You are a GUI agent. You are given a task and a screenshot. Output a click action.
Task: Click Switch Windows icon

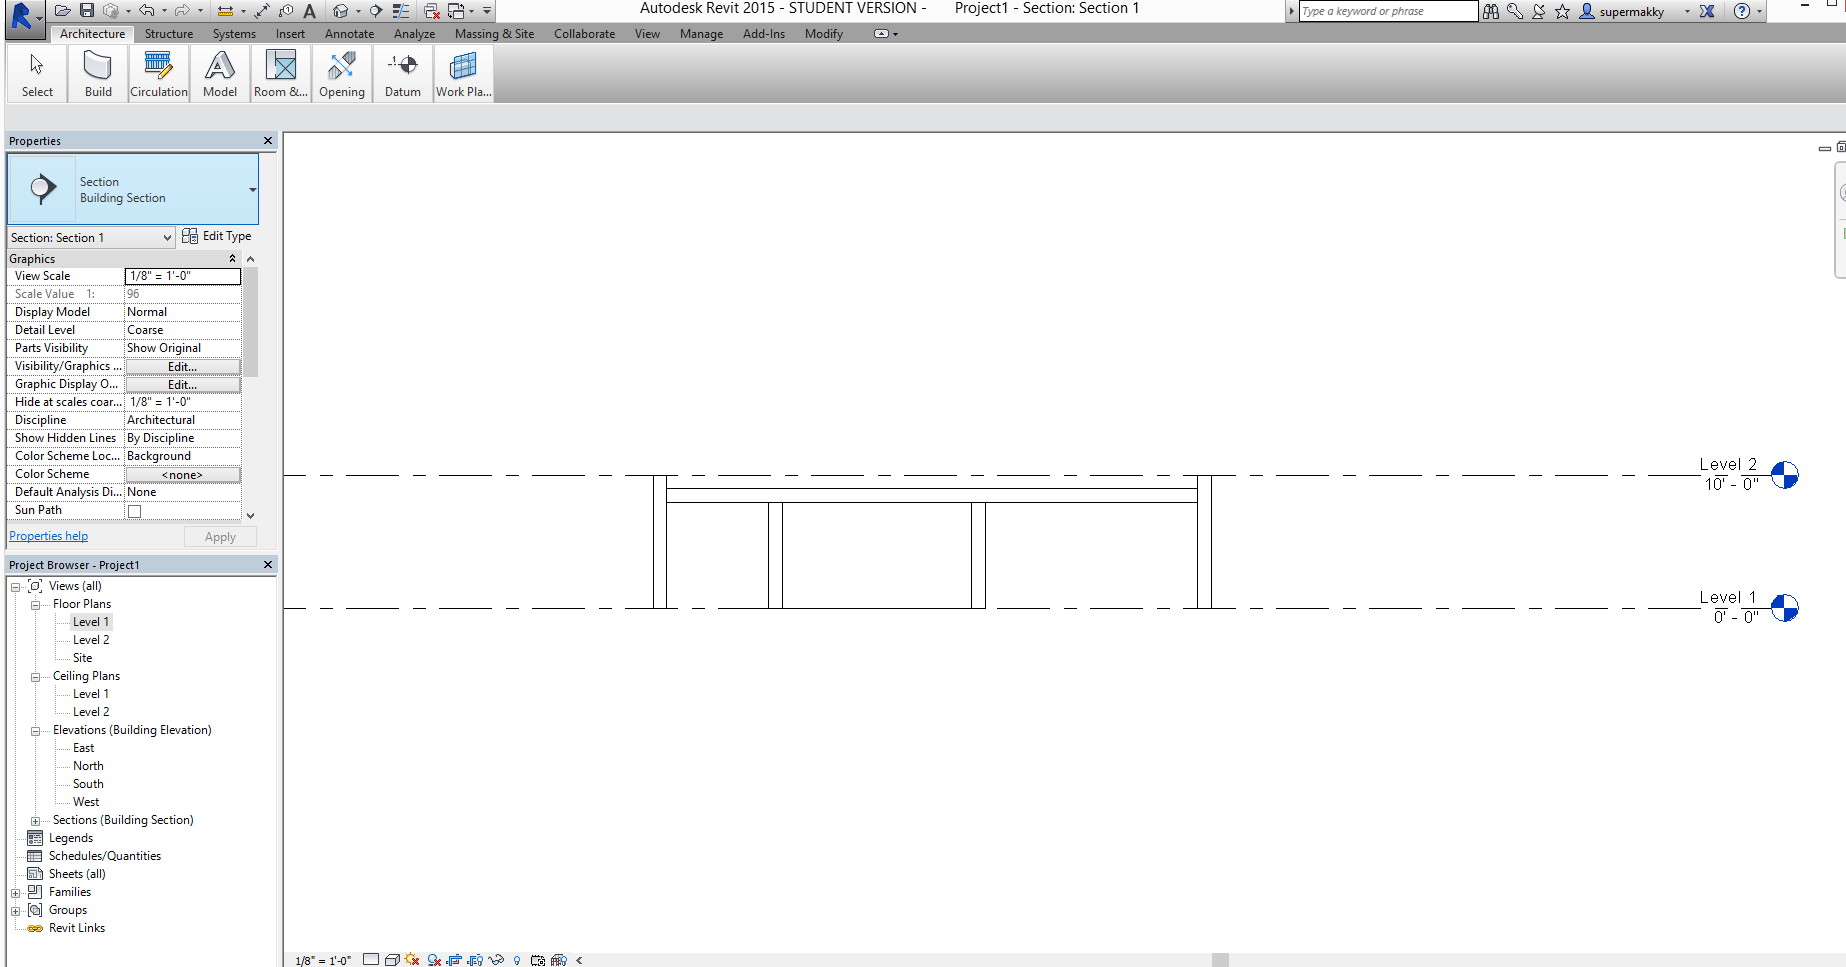(456, 11)
